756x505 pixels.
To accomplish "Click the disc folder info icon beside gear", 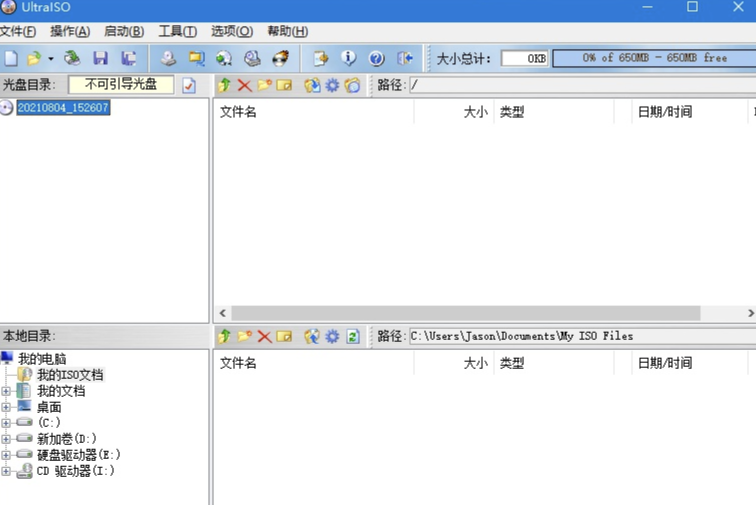I will coord(352,85).
